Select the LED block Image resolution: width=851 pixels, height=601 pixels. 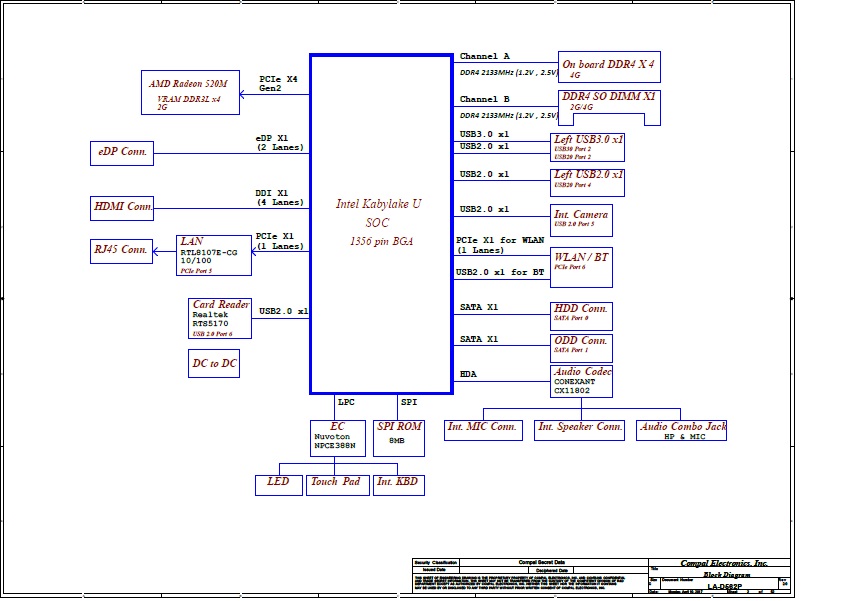(x=278, y=485)
